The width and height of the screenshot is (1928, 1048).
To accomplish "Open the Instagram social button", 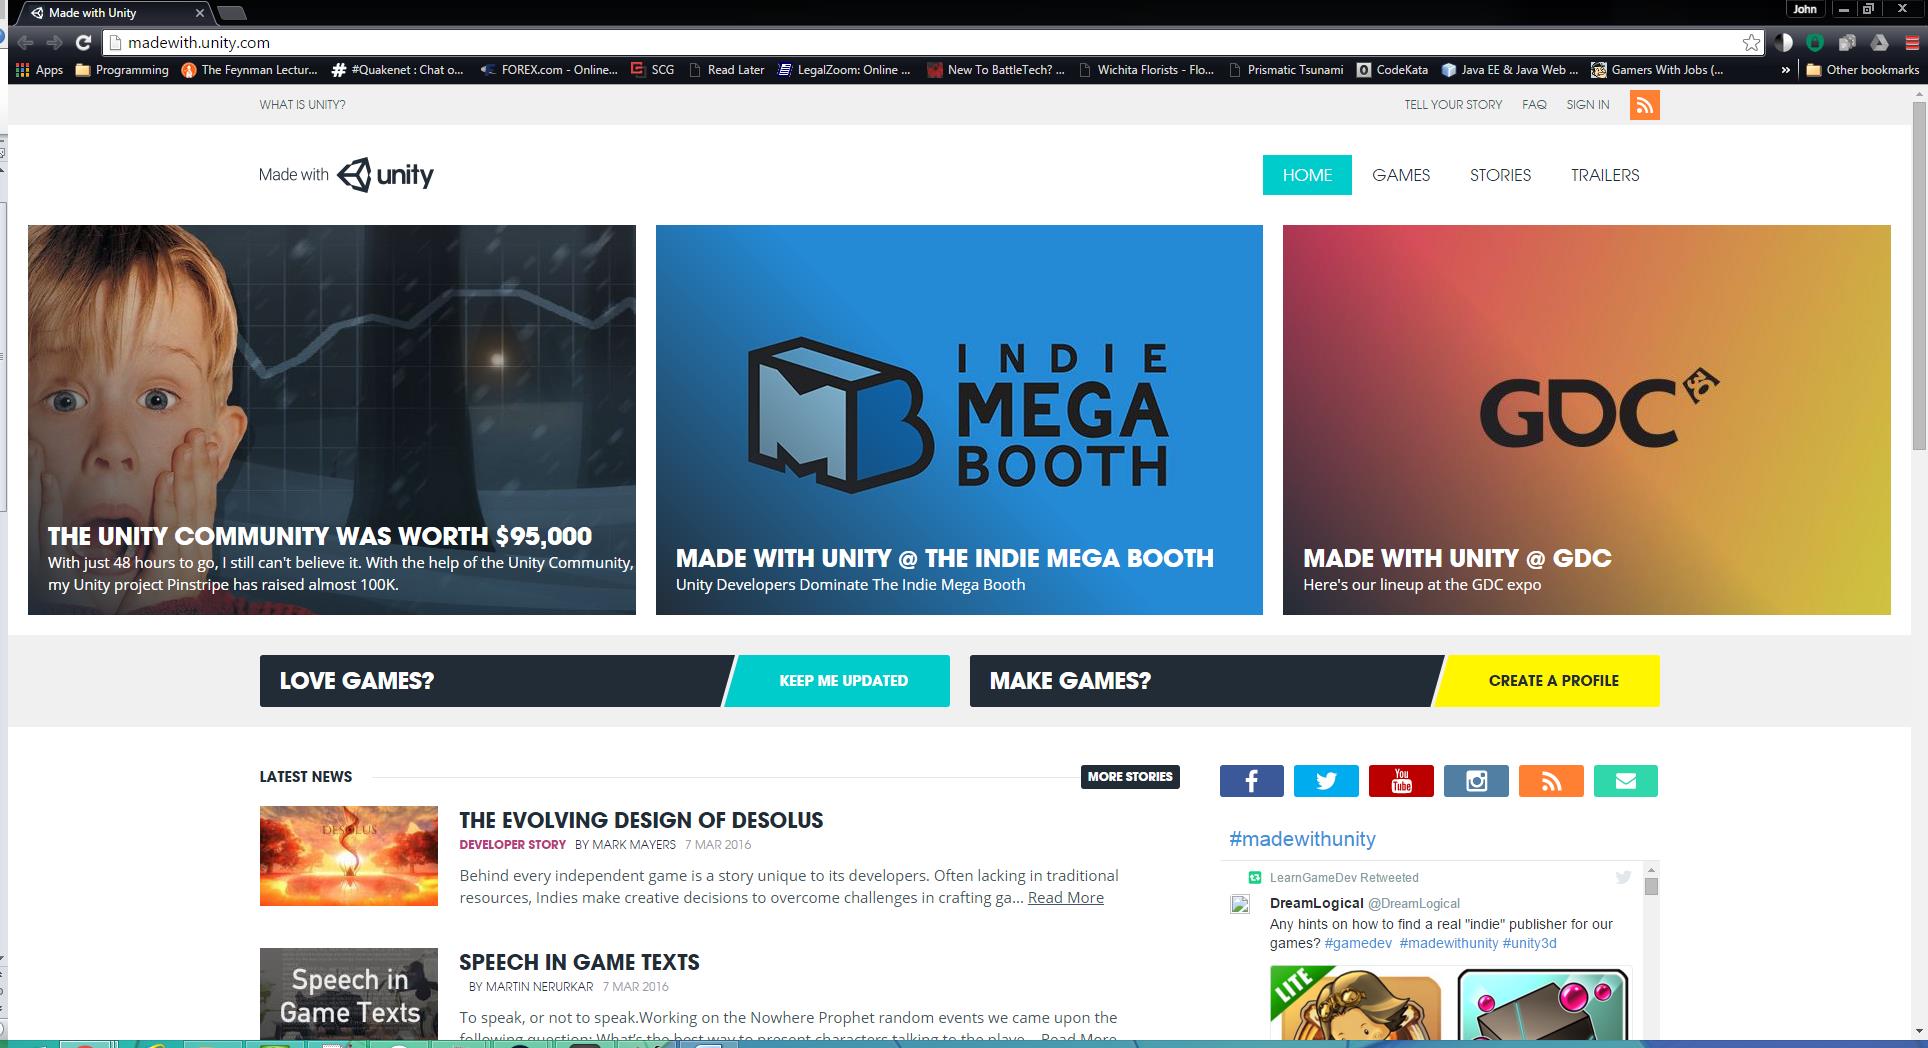I will click(x=1476, y=781).
